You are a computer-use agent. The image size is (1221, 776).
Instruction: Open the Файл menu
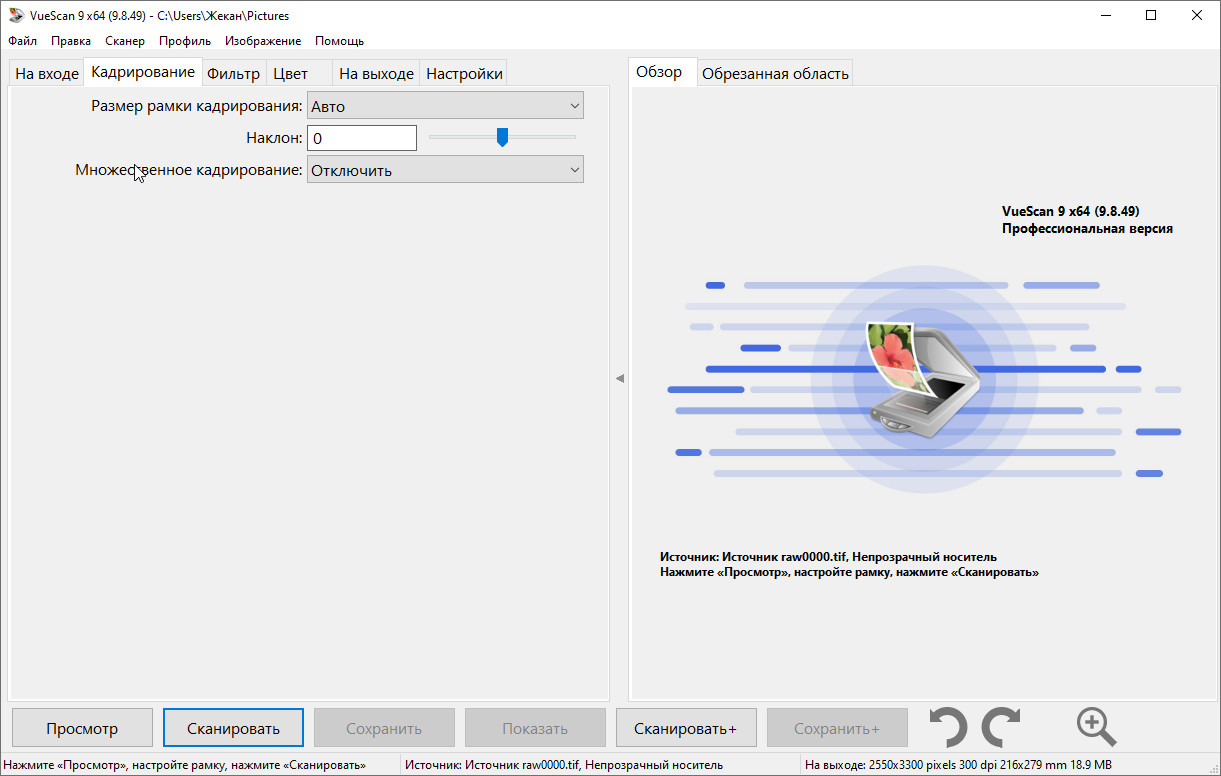(x=22, y=41)
